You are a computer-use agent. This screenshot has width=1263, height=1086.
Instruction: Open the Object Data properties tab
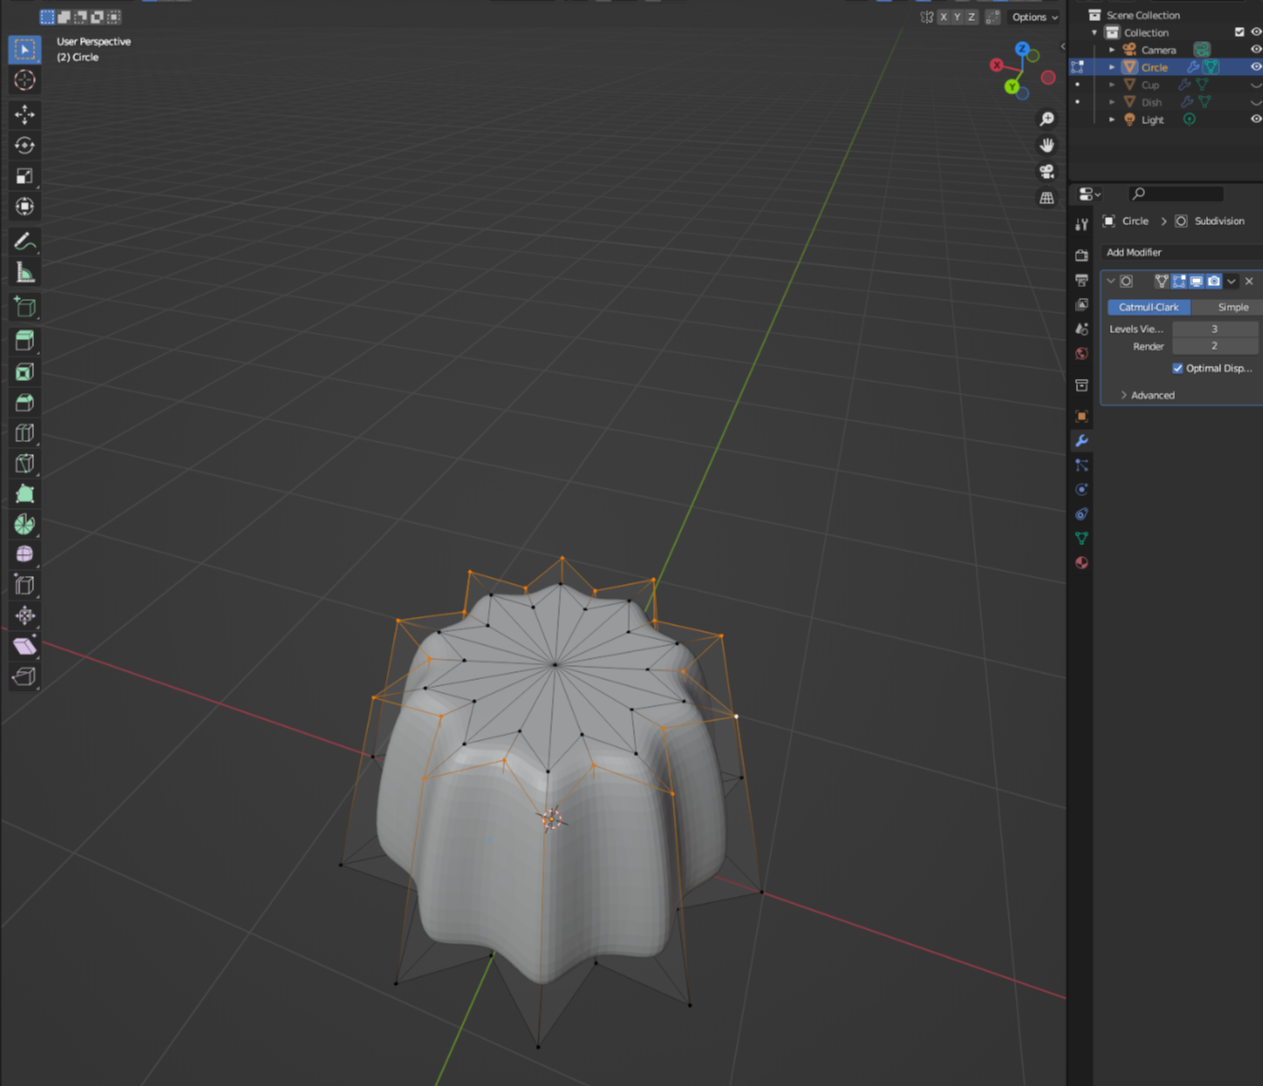(x=1081, y=538)
